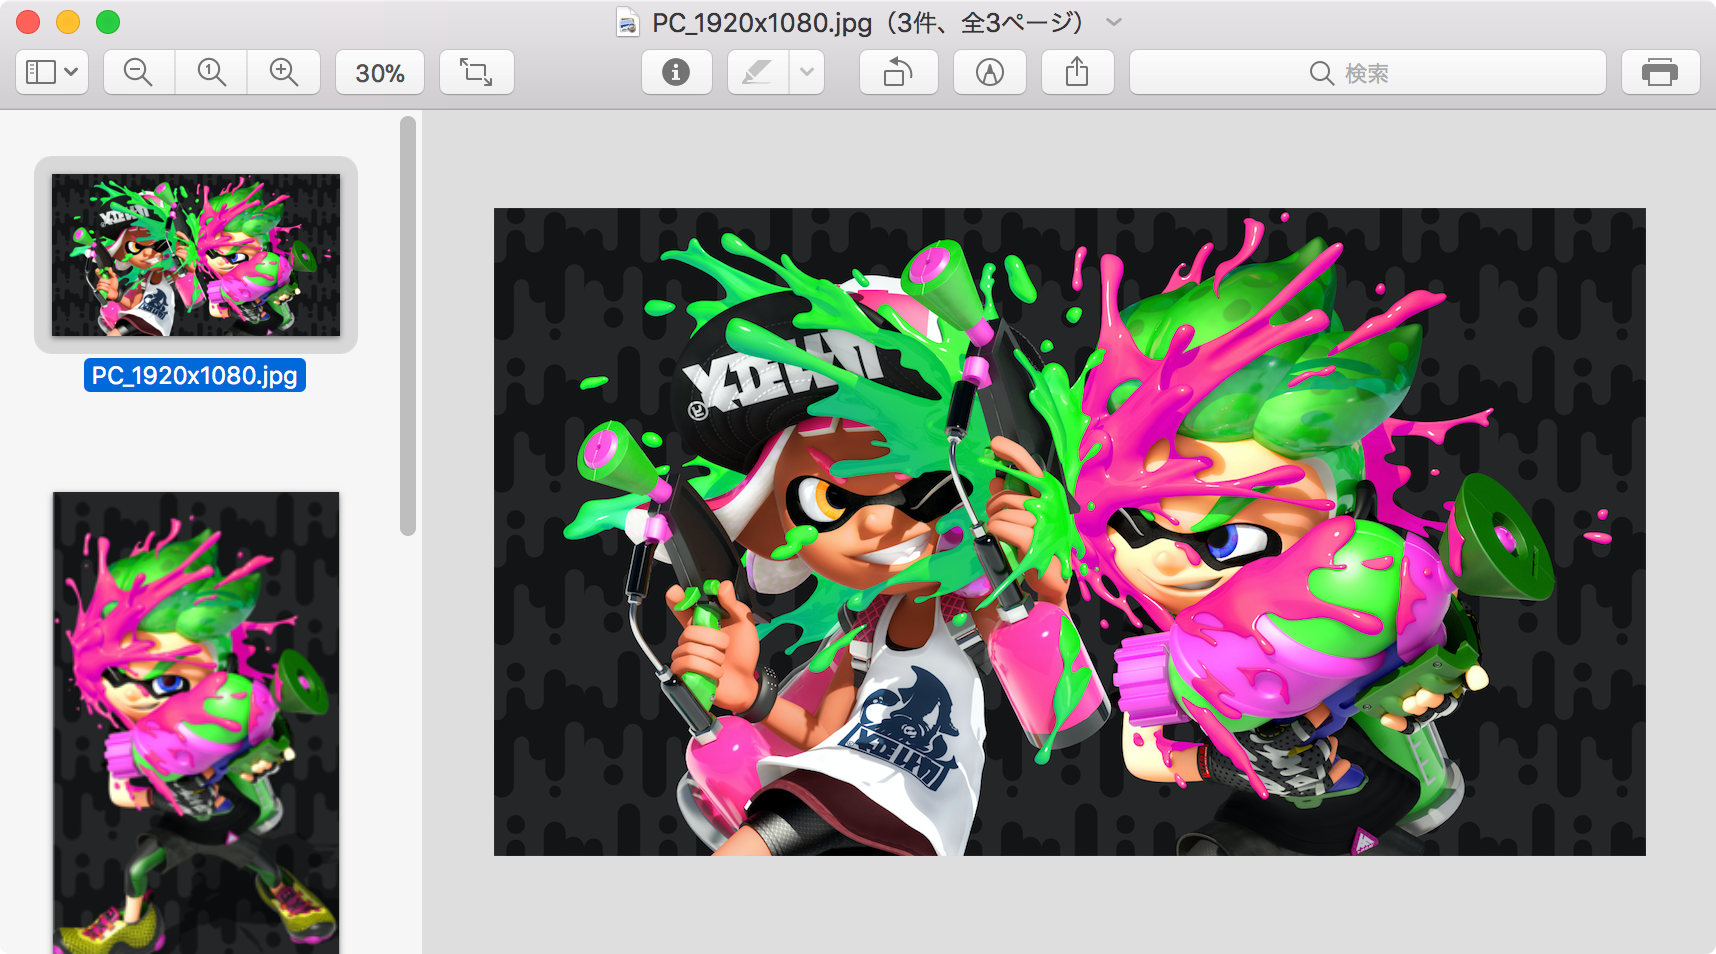Click the green full screen button
1716x954 pixels.
pos(108,22)
